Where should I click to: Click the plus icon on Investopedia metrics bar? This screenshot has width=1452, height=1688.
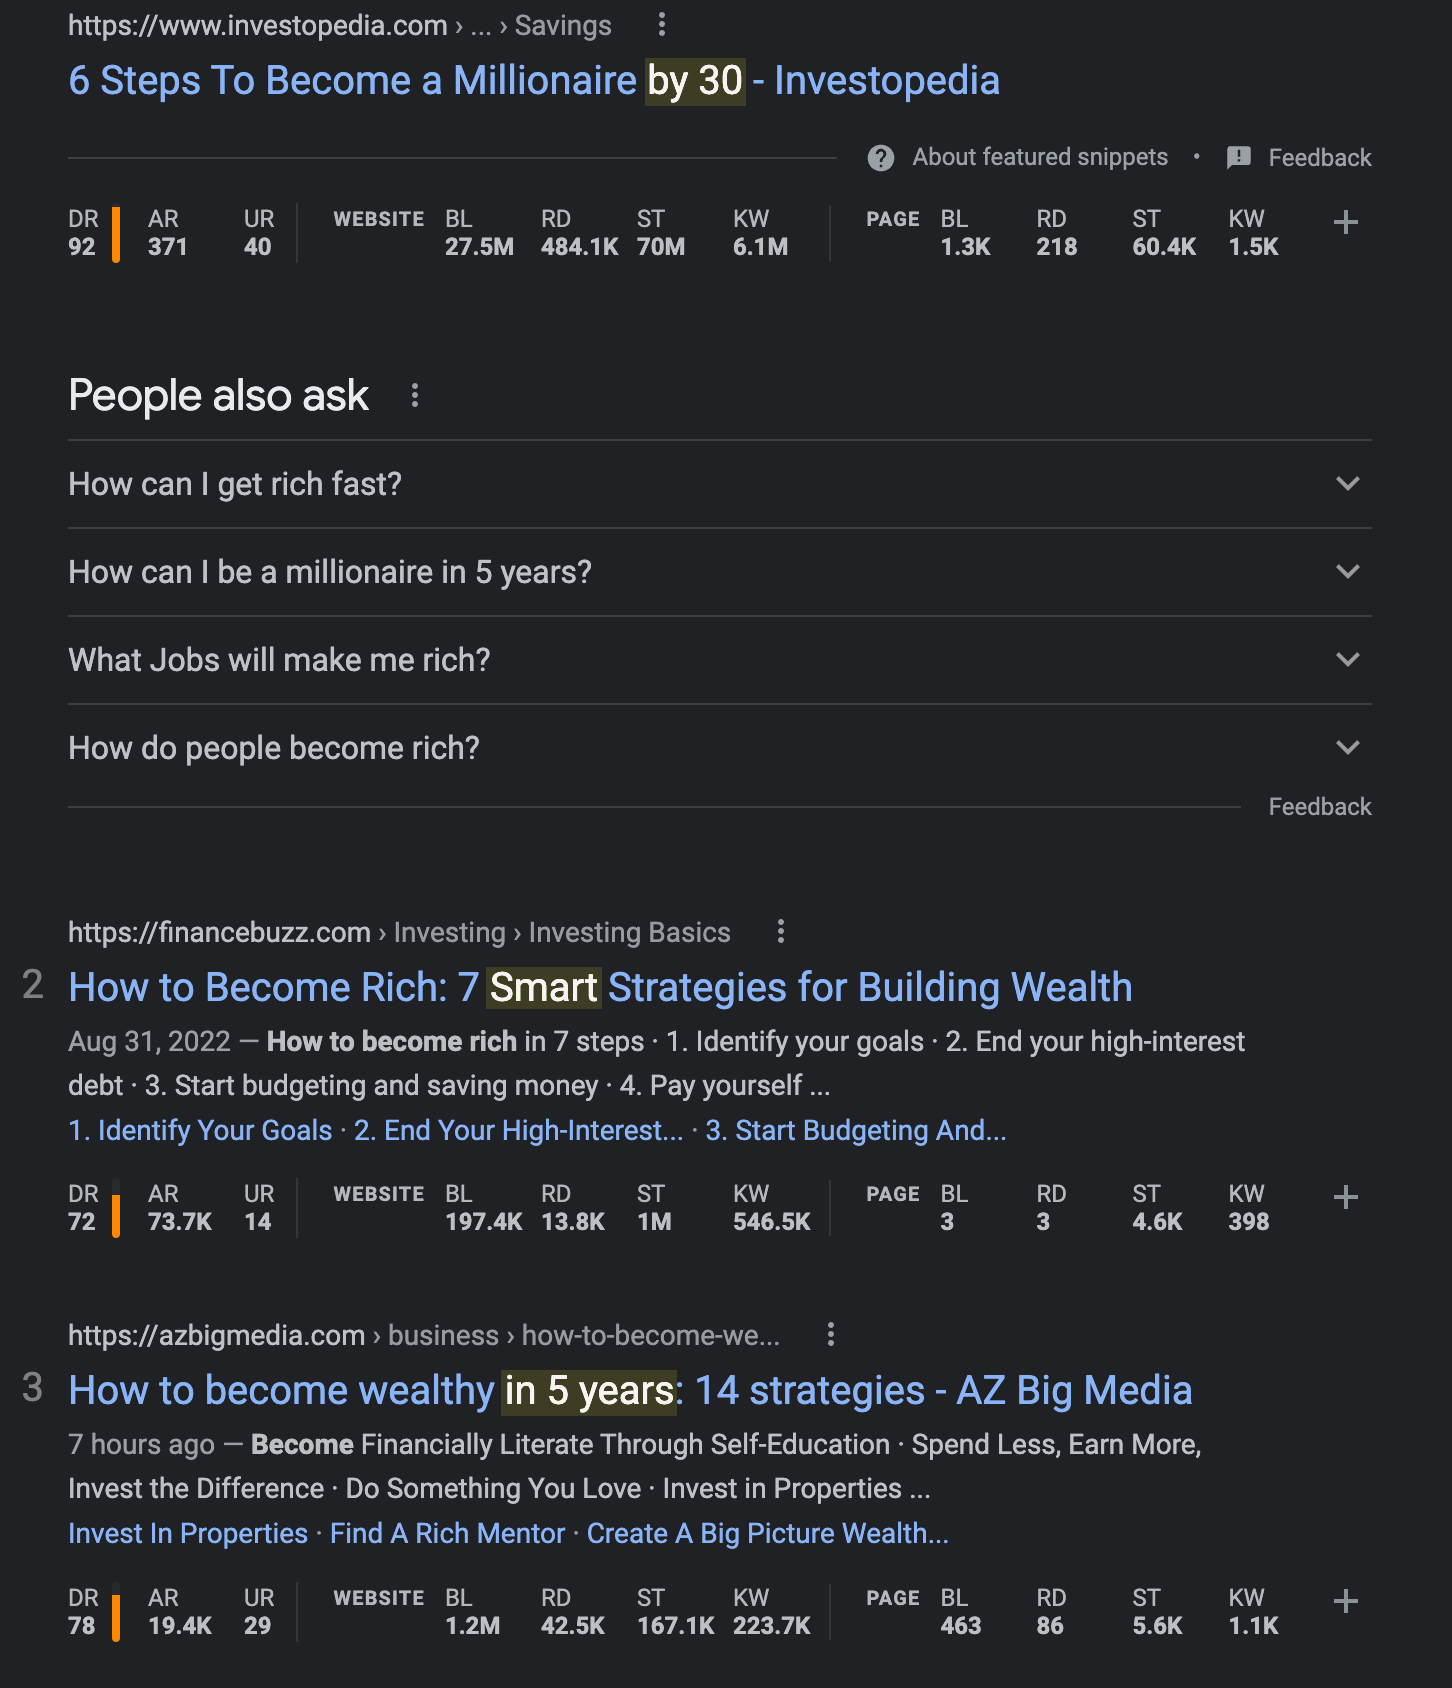1345,224
